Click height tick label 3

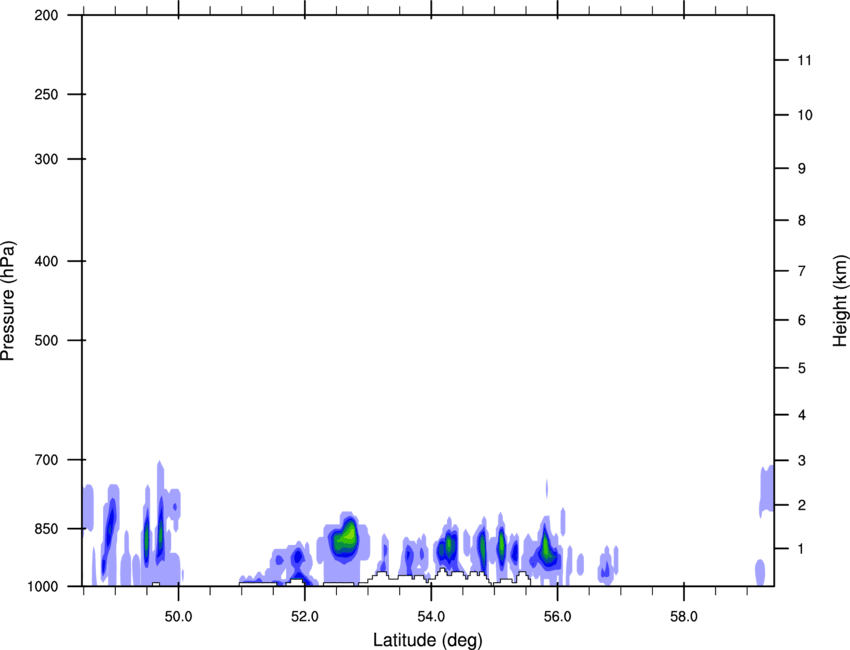point(802,460)
